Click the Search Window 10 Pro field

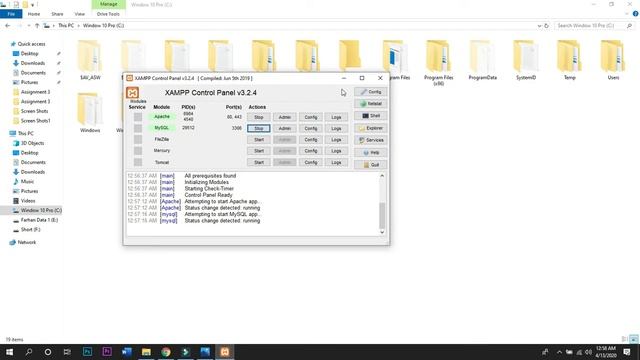point(595,26)
